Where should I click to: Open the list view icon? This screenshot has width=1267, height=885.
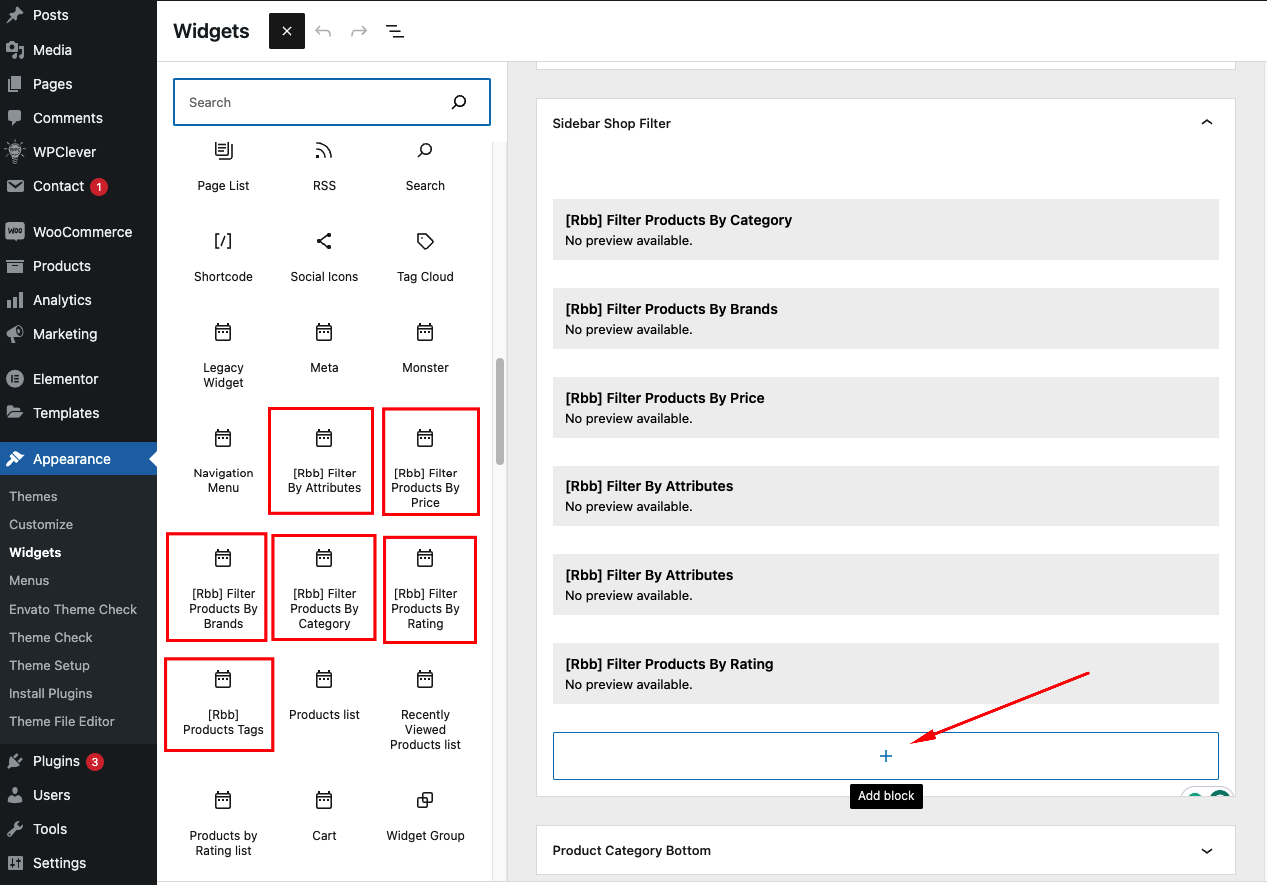395,31
